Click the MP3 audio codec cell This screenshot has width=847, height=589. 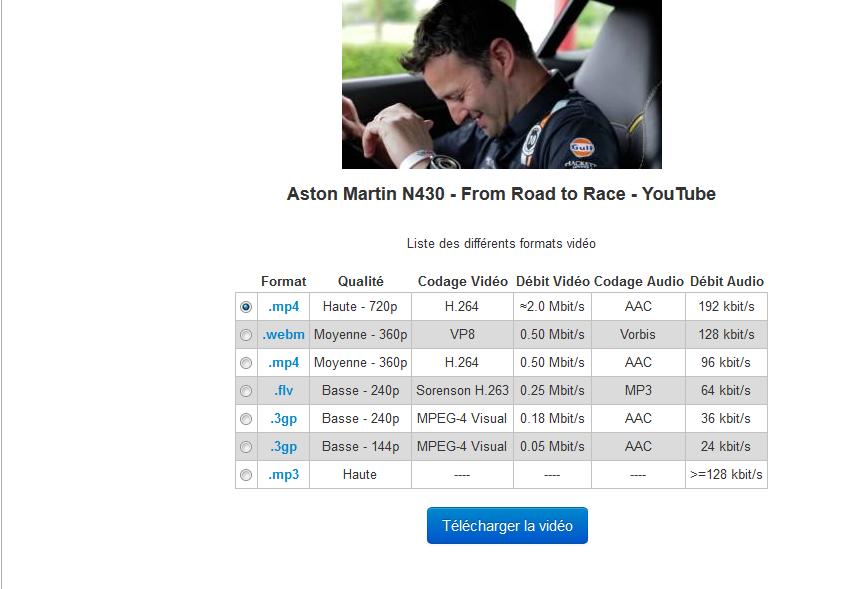click(638, 390)
